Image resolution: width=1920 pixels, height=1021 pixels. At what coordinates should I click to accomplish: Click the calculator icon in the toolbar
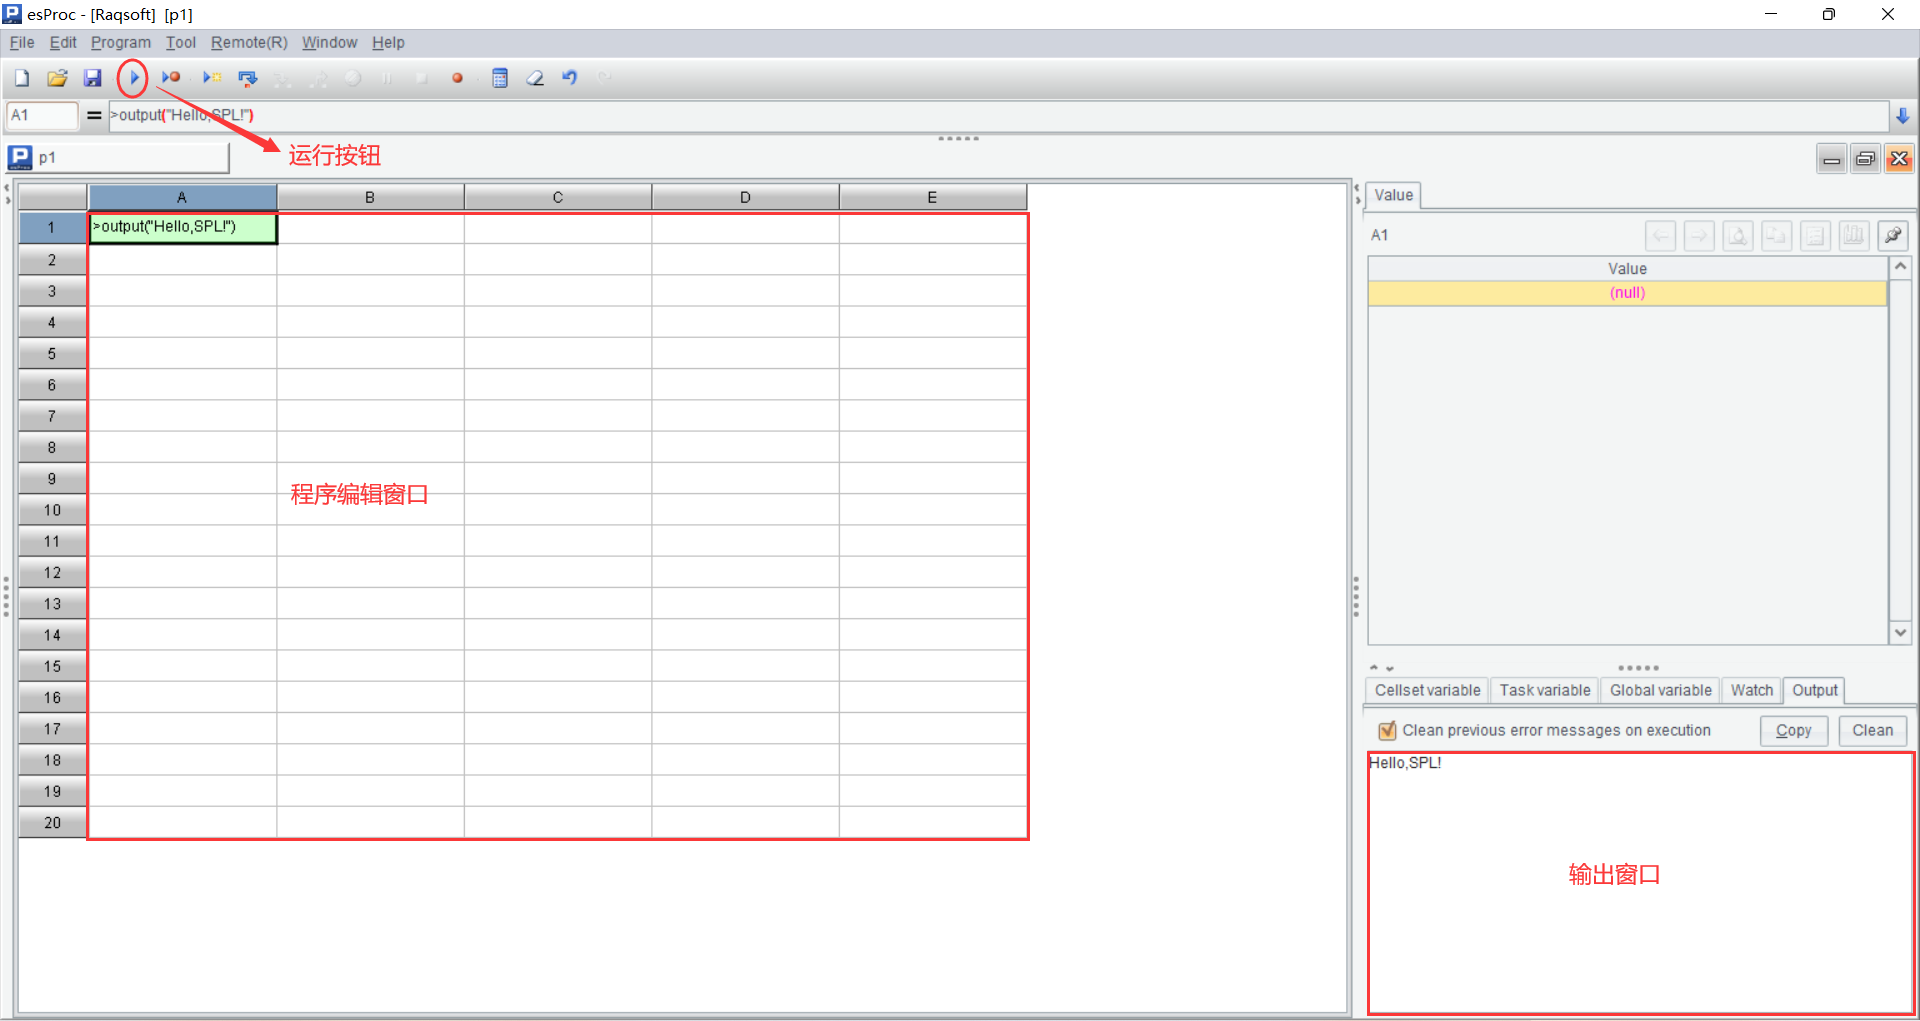pos(500,78)
